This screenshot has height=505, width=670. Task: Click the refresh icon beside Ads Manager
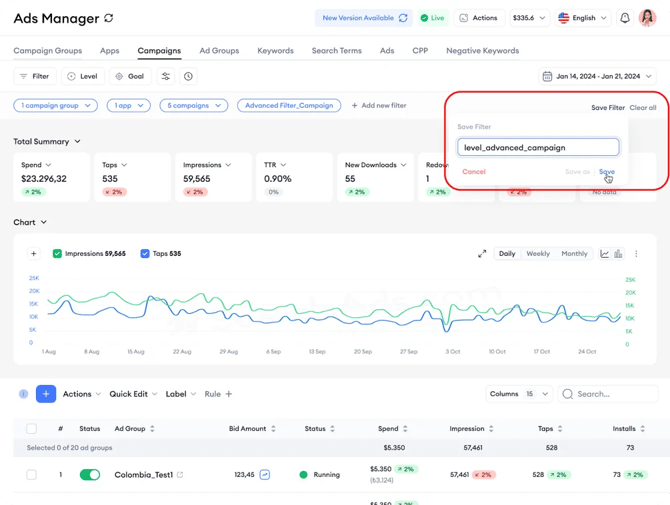tap(108, 19)
